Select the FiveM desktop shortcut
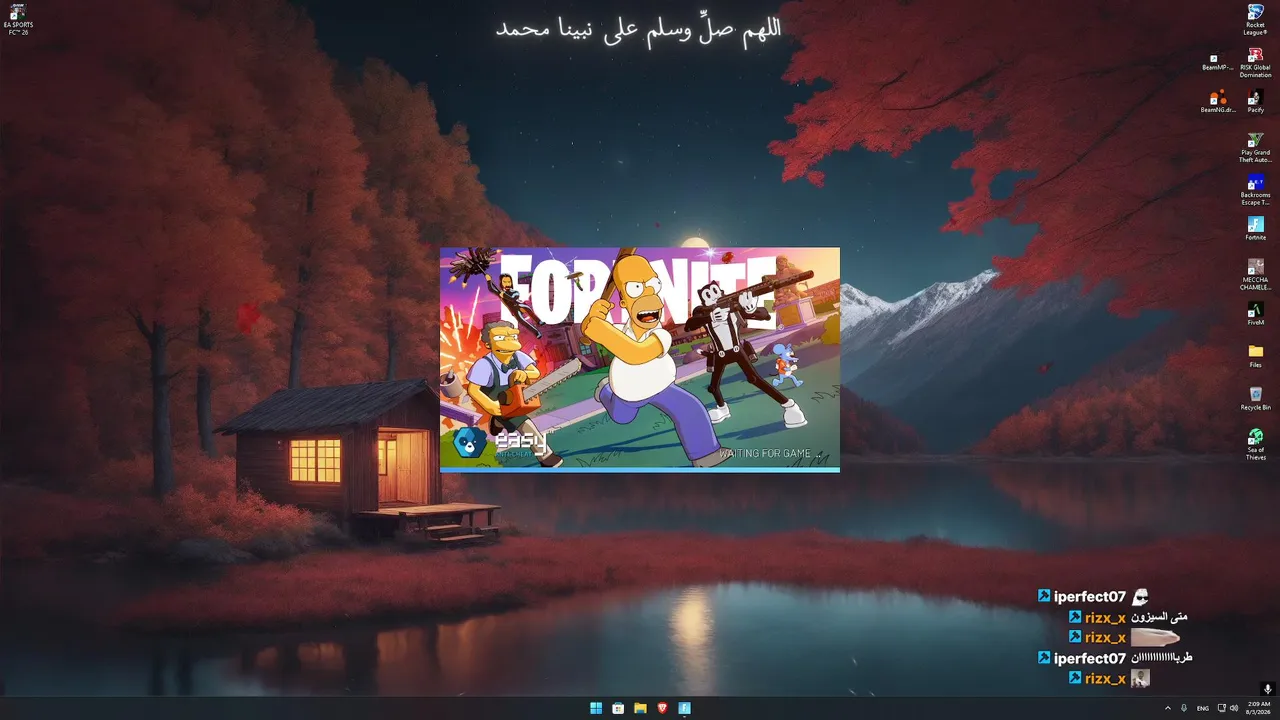 1255,314
